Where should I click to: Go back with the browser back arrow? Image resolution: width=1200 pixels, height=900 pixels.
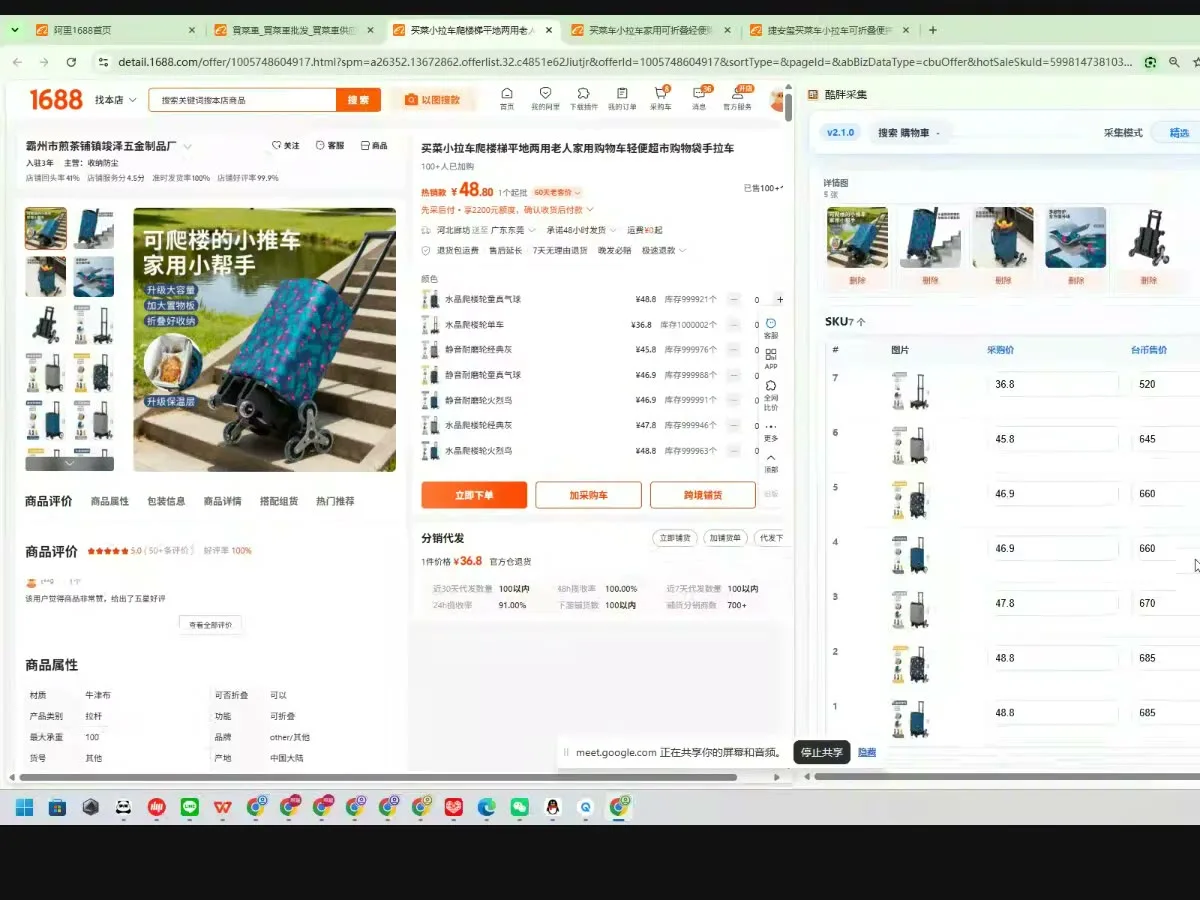click(17, 62)
